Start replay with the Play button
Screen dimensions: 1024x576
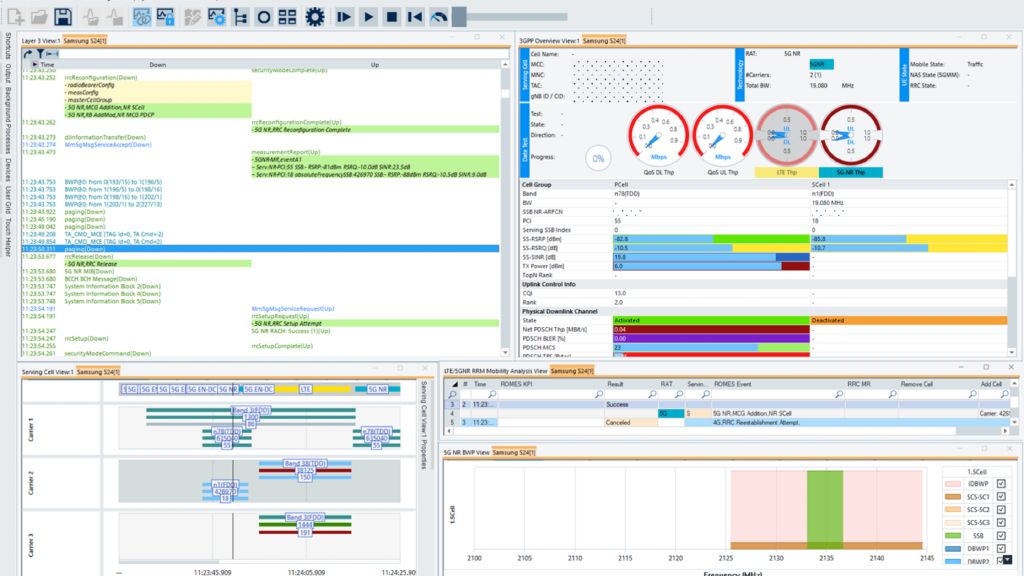[x=368, y=17]
